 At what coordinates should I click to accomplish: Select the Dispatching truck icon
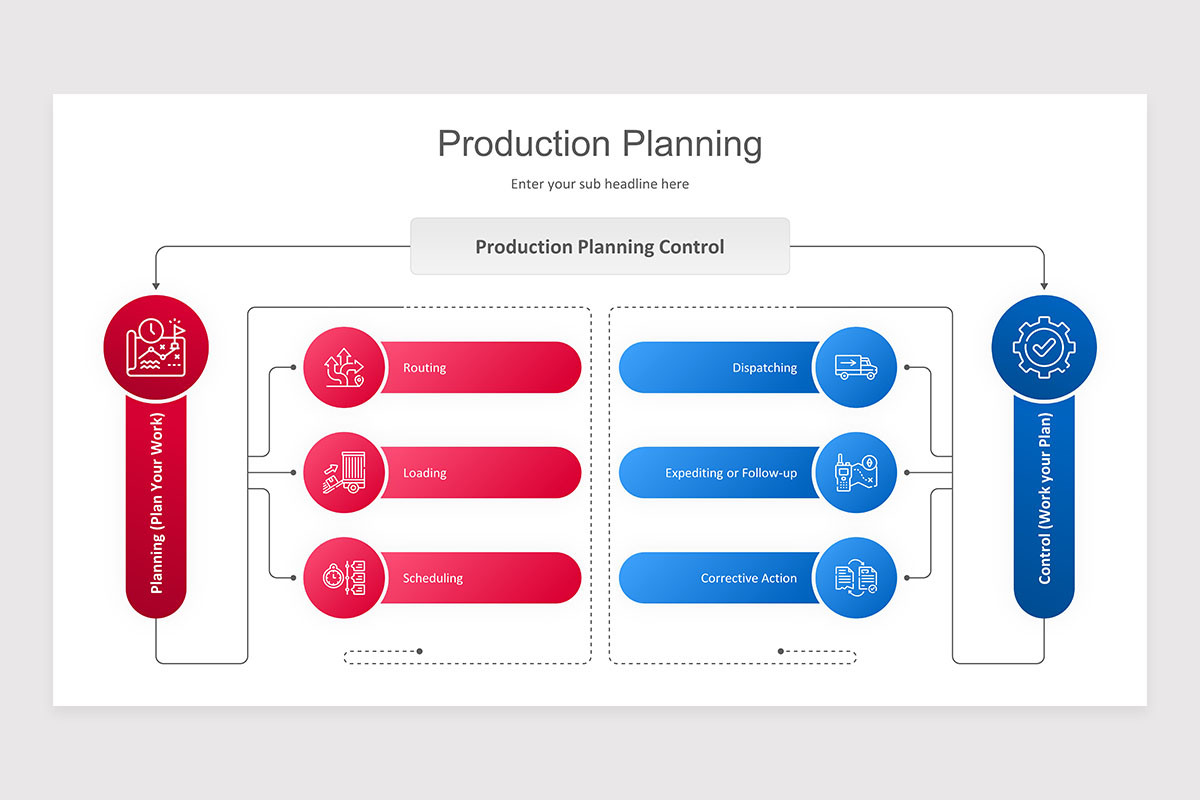tap(856, 368)
